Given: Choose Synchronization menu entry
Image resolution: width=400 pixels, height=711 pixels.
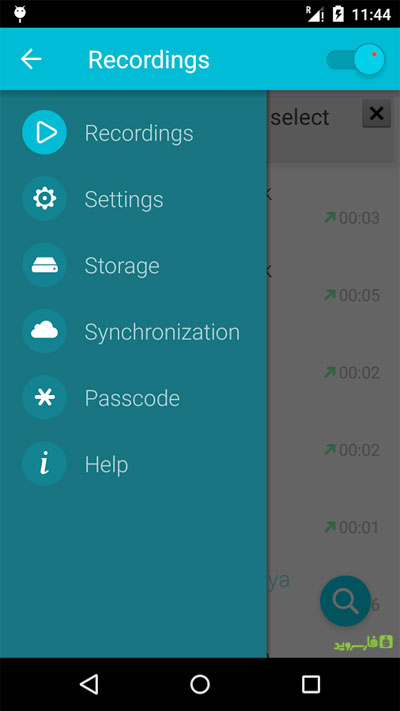Looking at the screenshot, I should 162,332.
